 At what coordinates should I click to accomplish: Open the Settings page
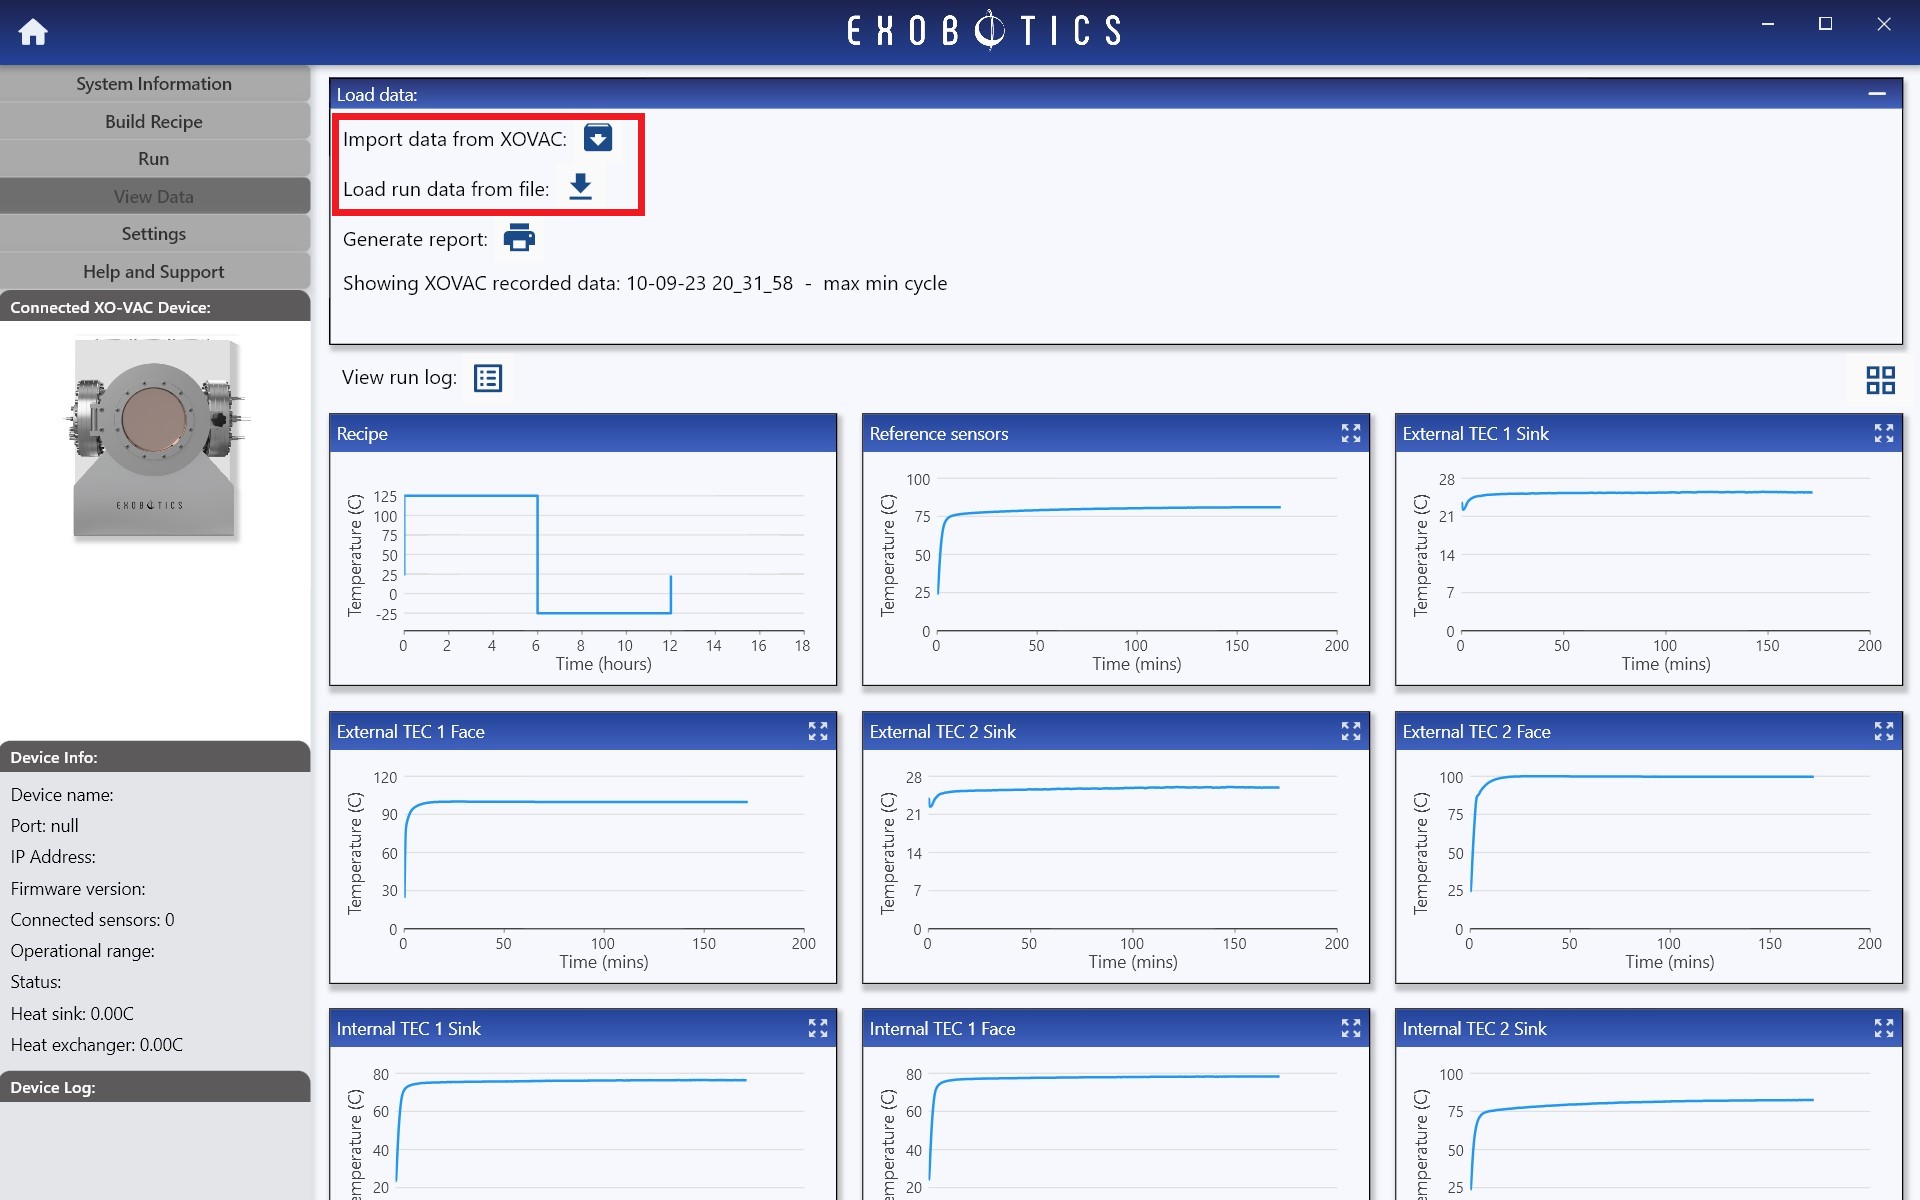pyautogui.click(x=154, y=233)
